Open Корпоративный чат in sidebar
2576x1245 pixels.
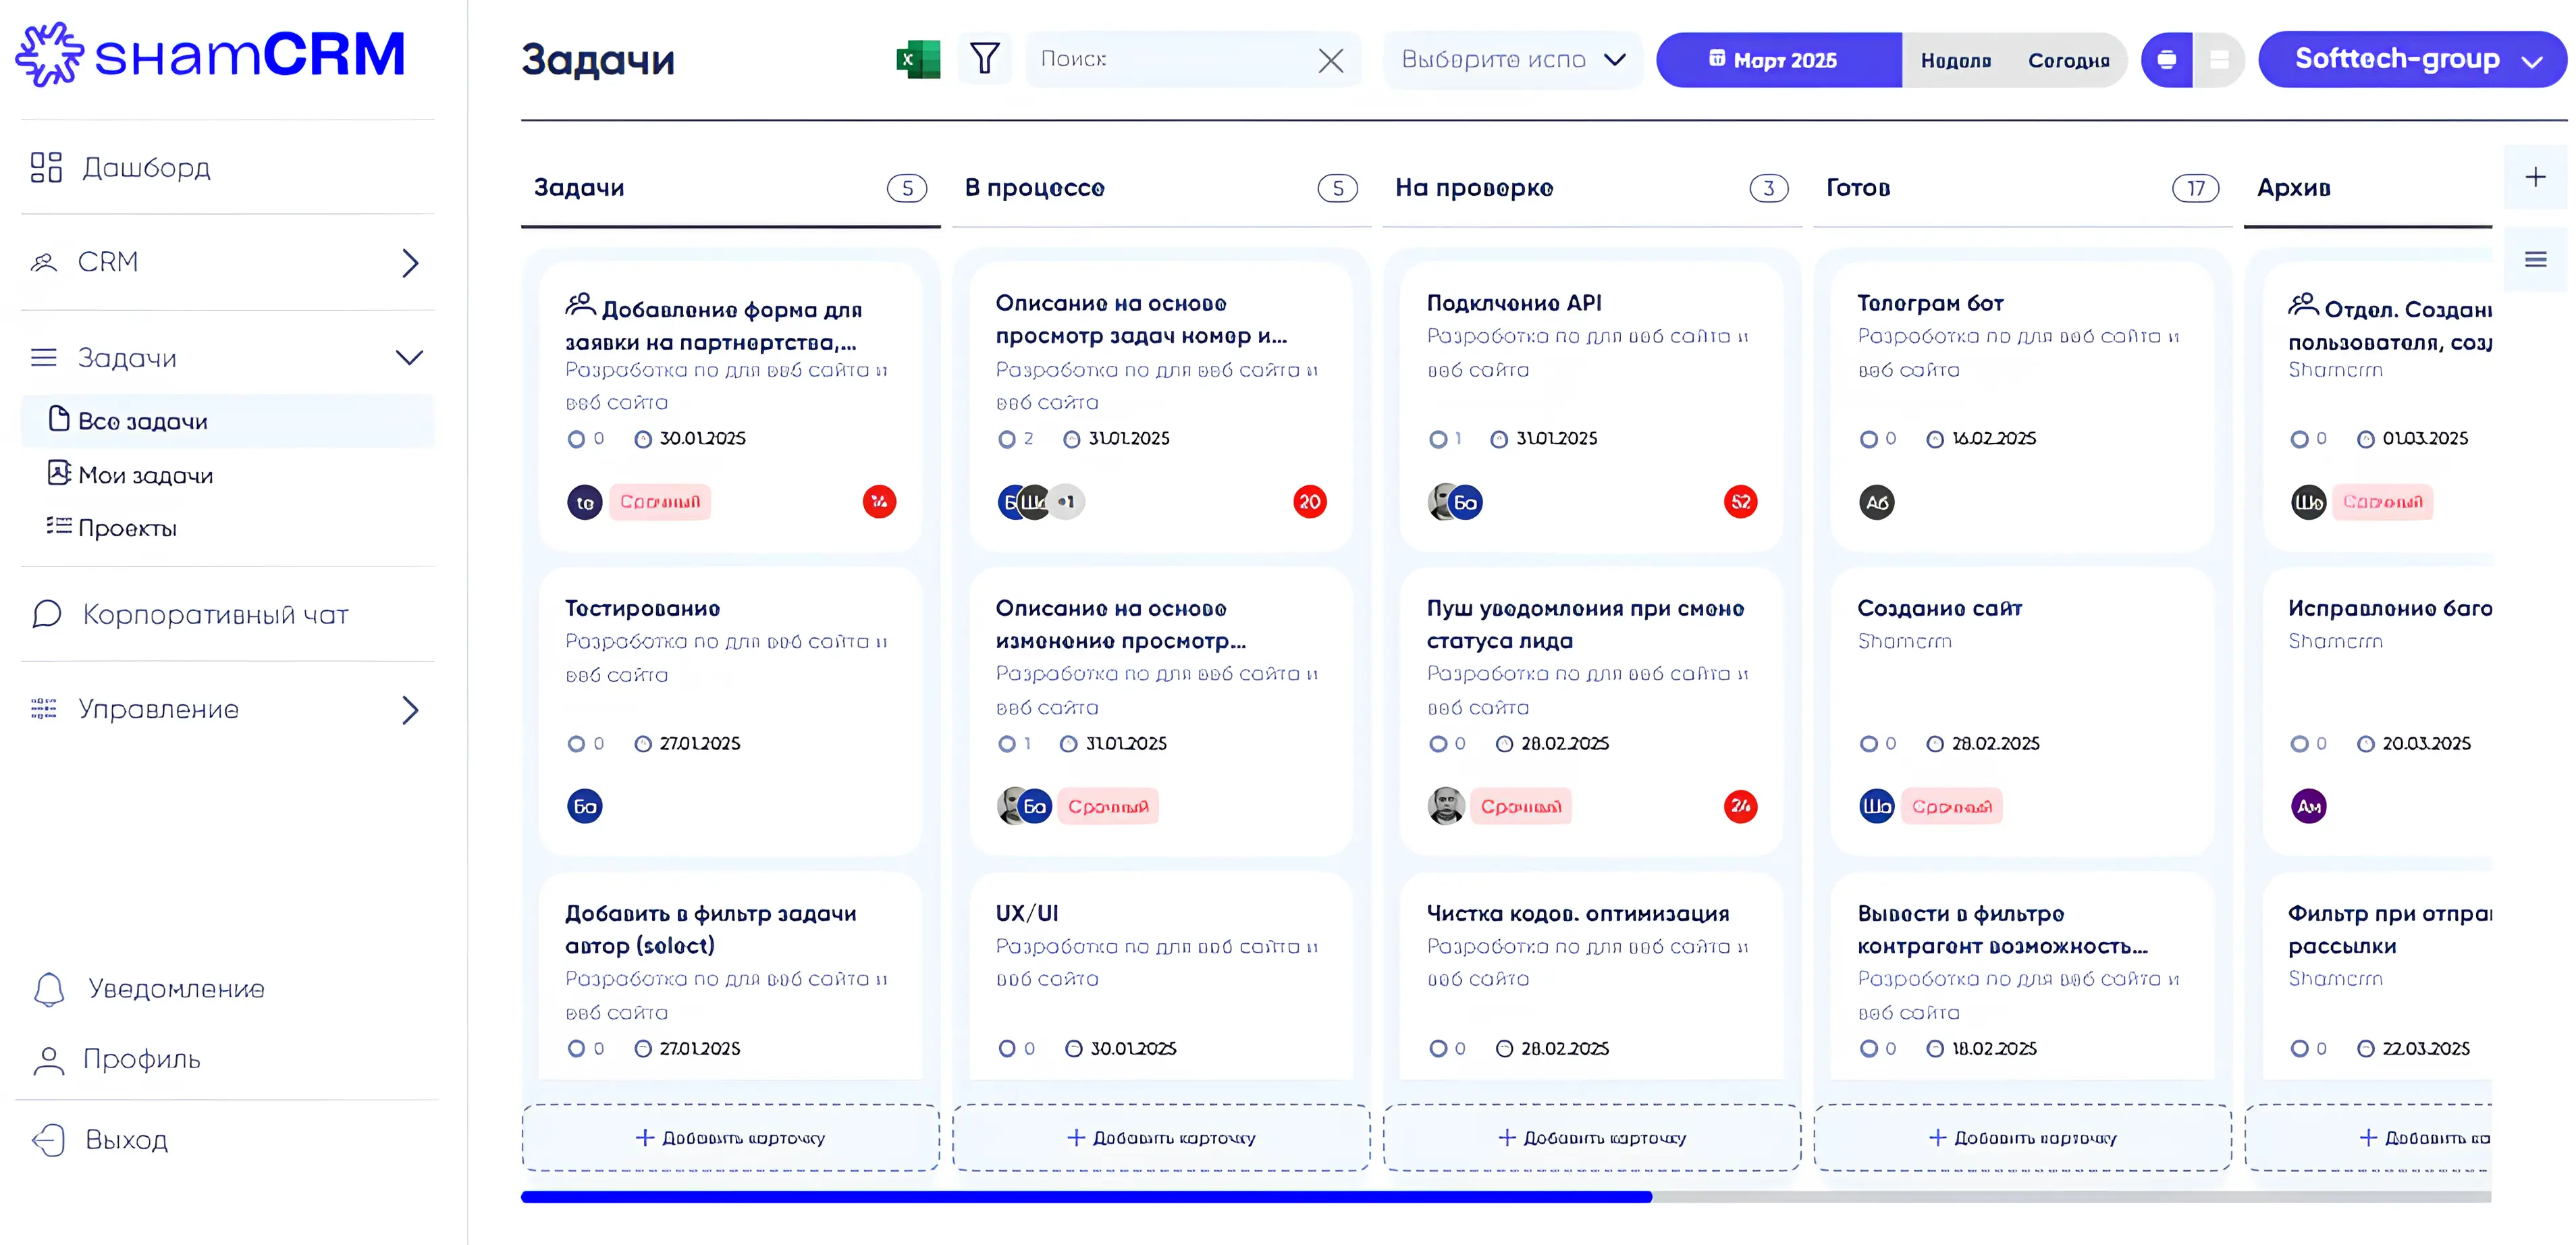coord(214,614)
